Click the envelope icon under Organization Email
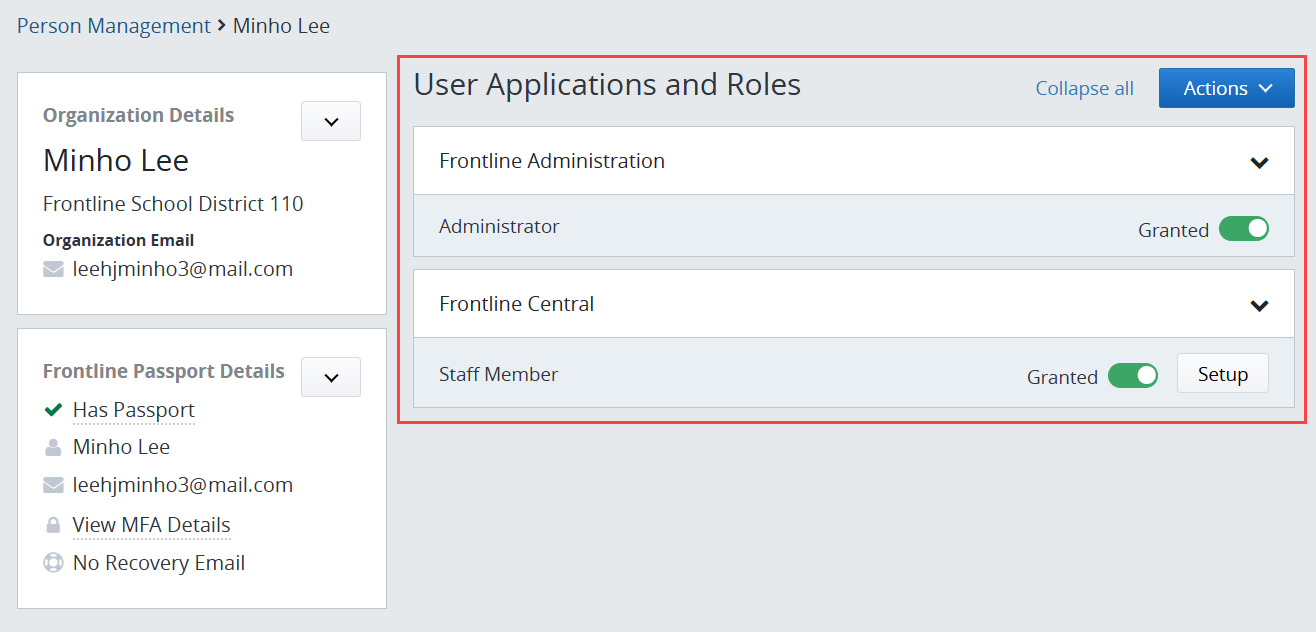Screen dimensions: 1316x632 53,269
